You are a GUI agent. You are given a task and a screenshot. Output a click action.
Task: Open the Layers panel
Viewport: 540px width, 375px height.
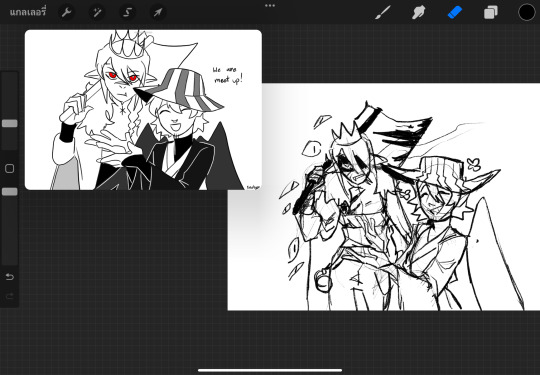click(x=491, y=13)
